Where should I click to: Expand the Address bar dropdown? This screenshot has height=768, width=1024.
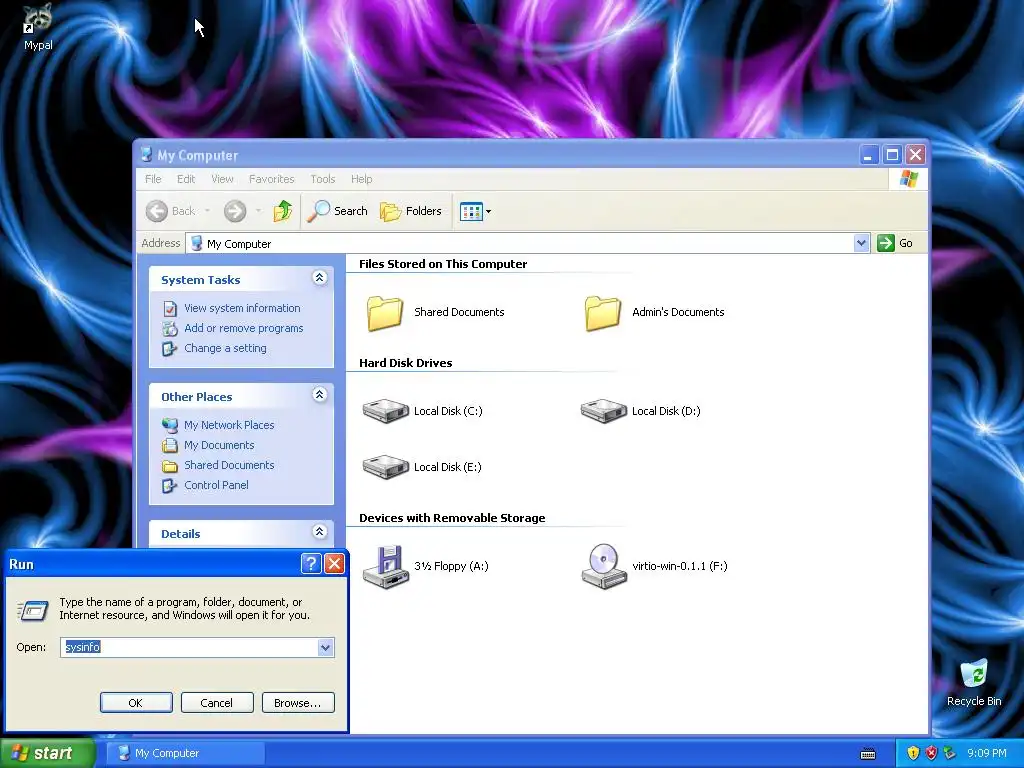pos(861,243)
